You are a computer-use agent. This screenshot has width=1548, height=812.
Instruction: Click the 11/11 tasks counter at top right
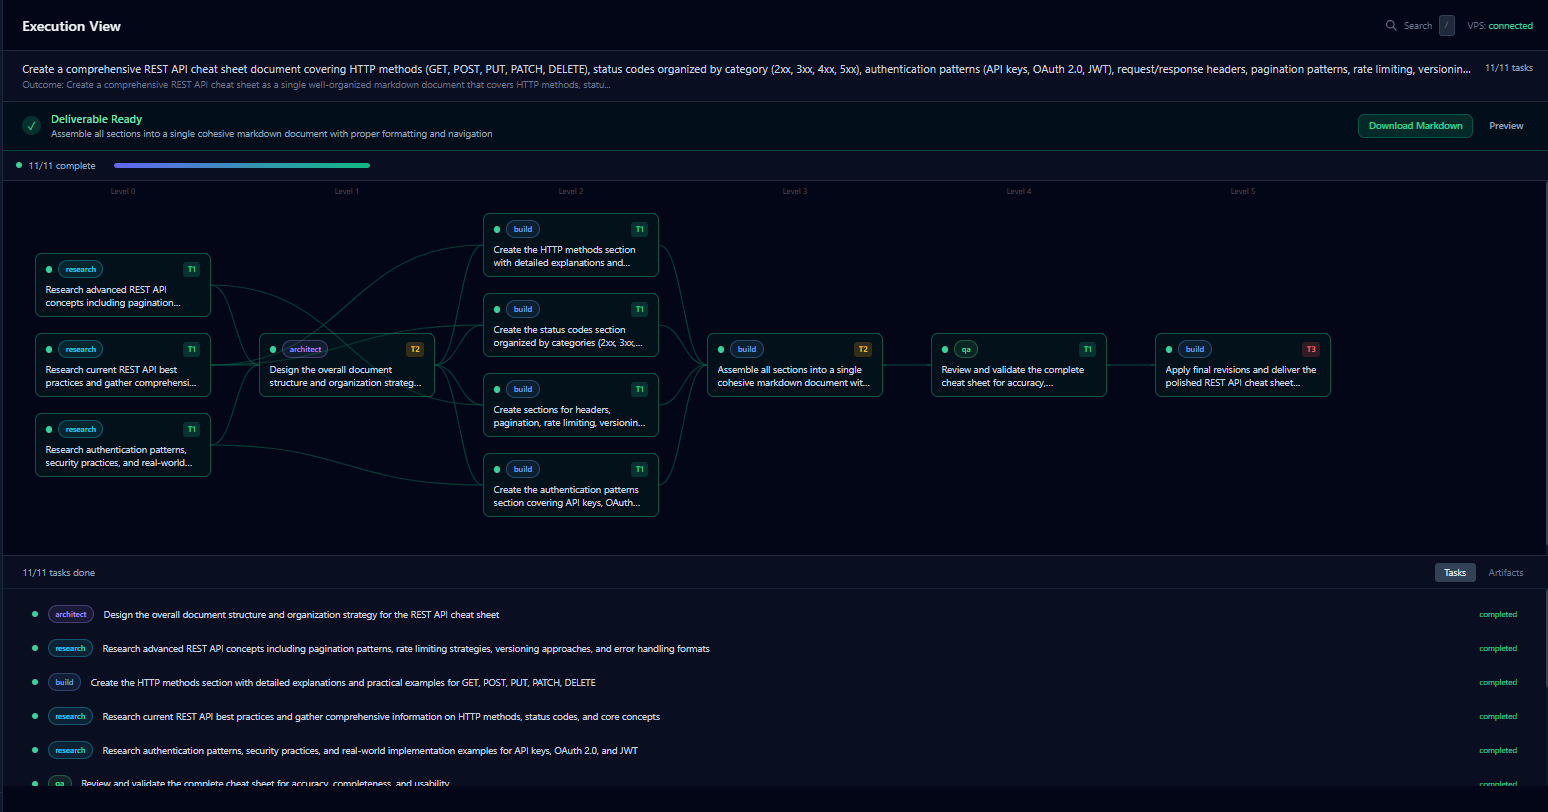1509,68
